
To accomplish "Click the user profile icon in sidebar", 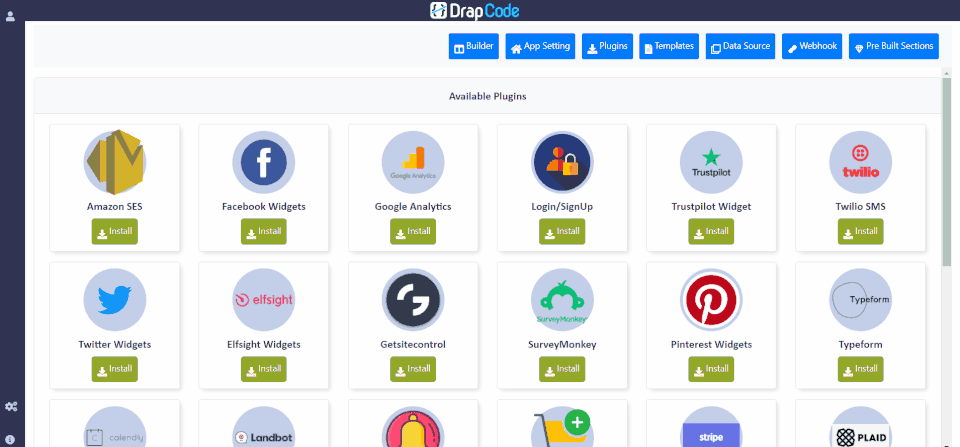I will pos(10,17).
